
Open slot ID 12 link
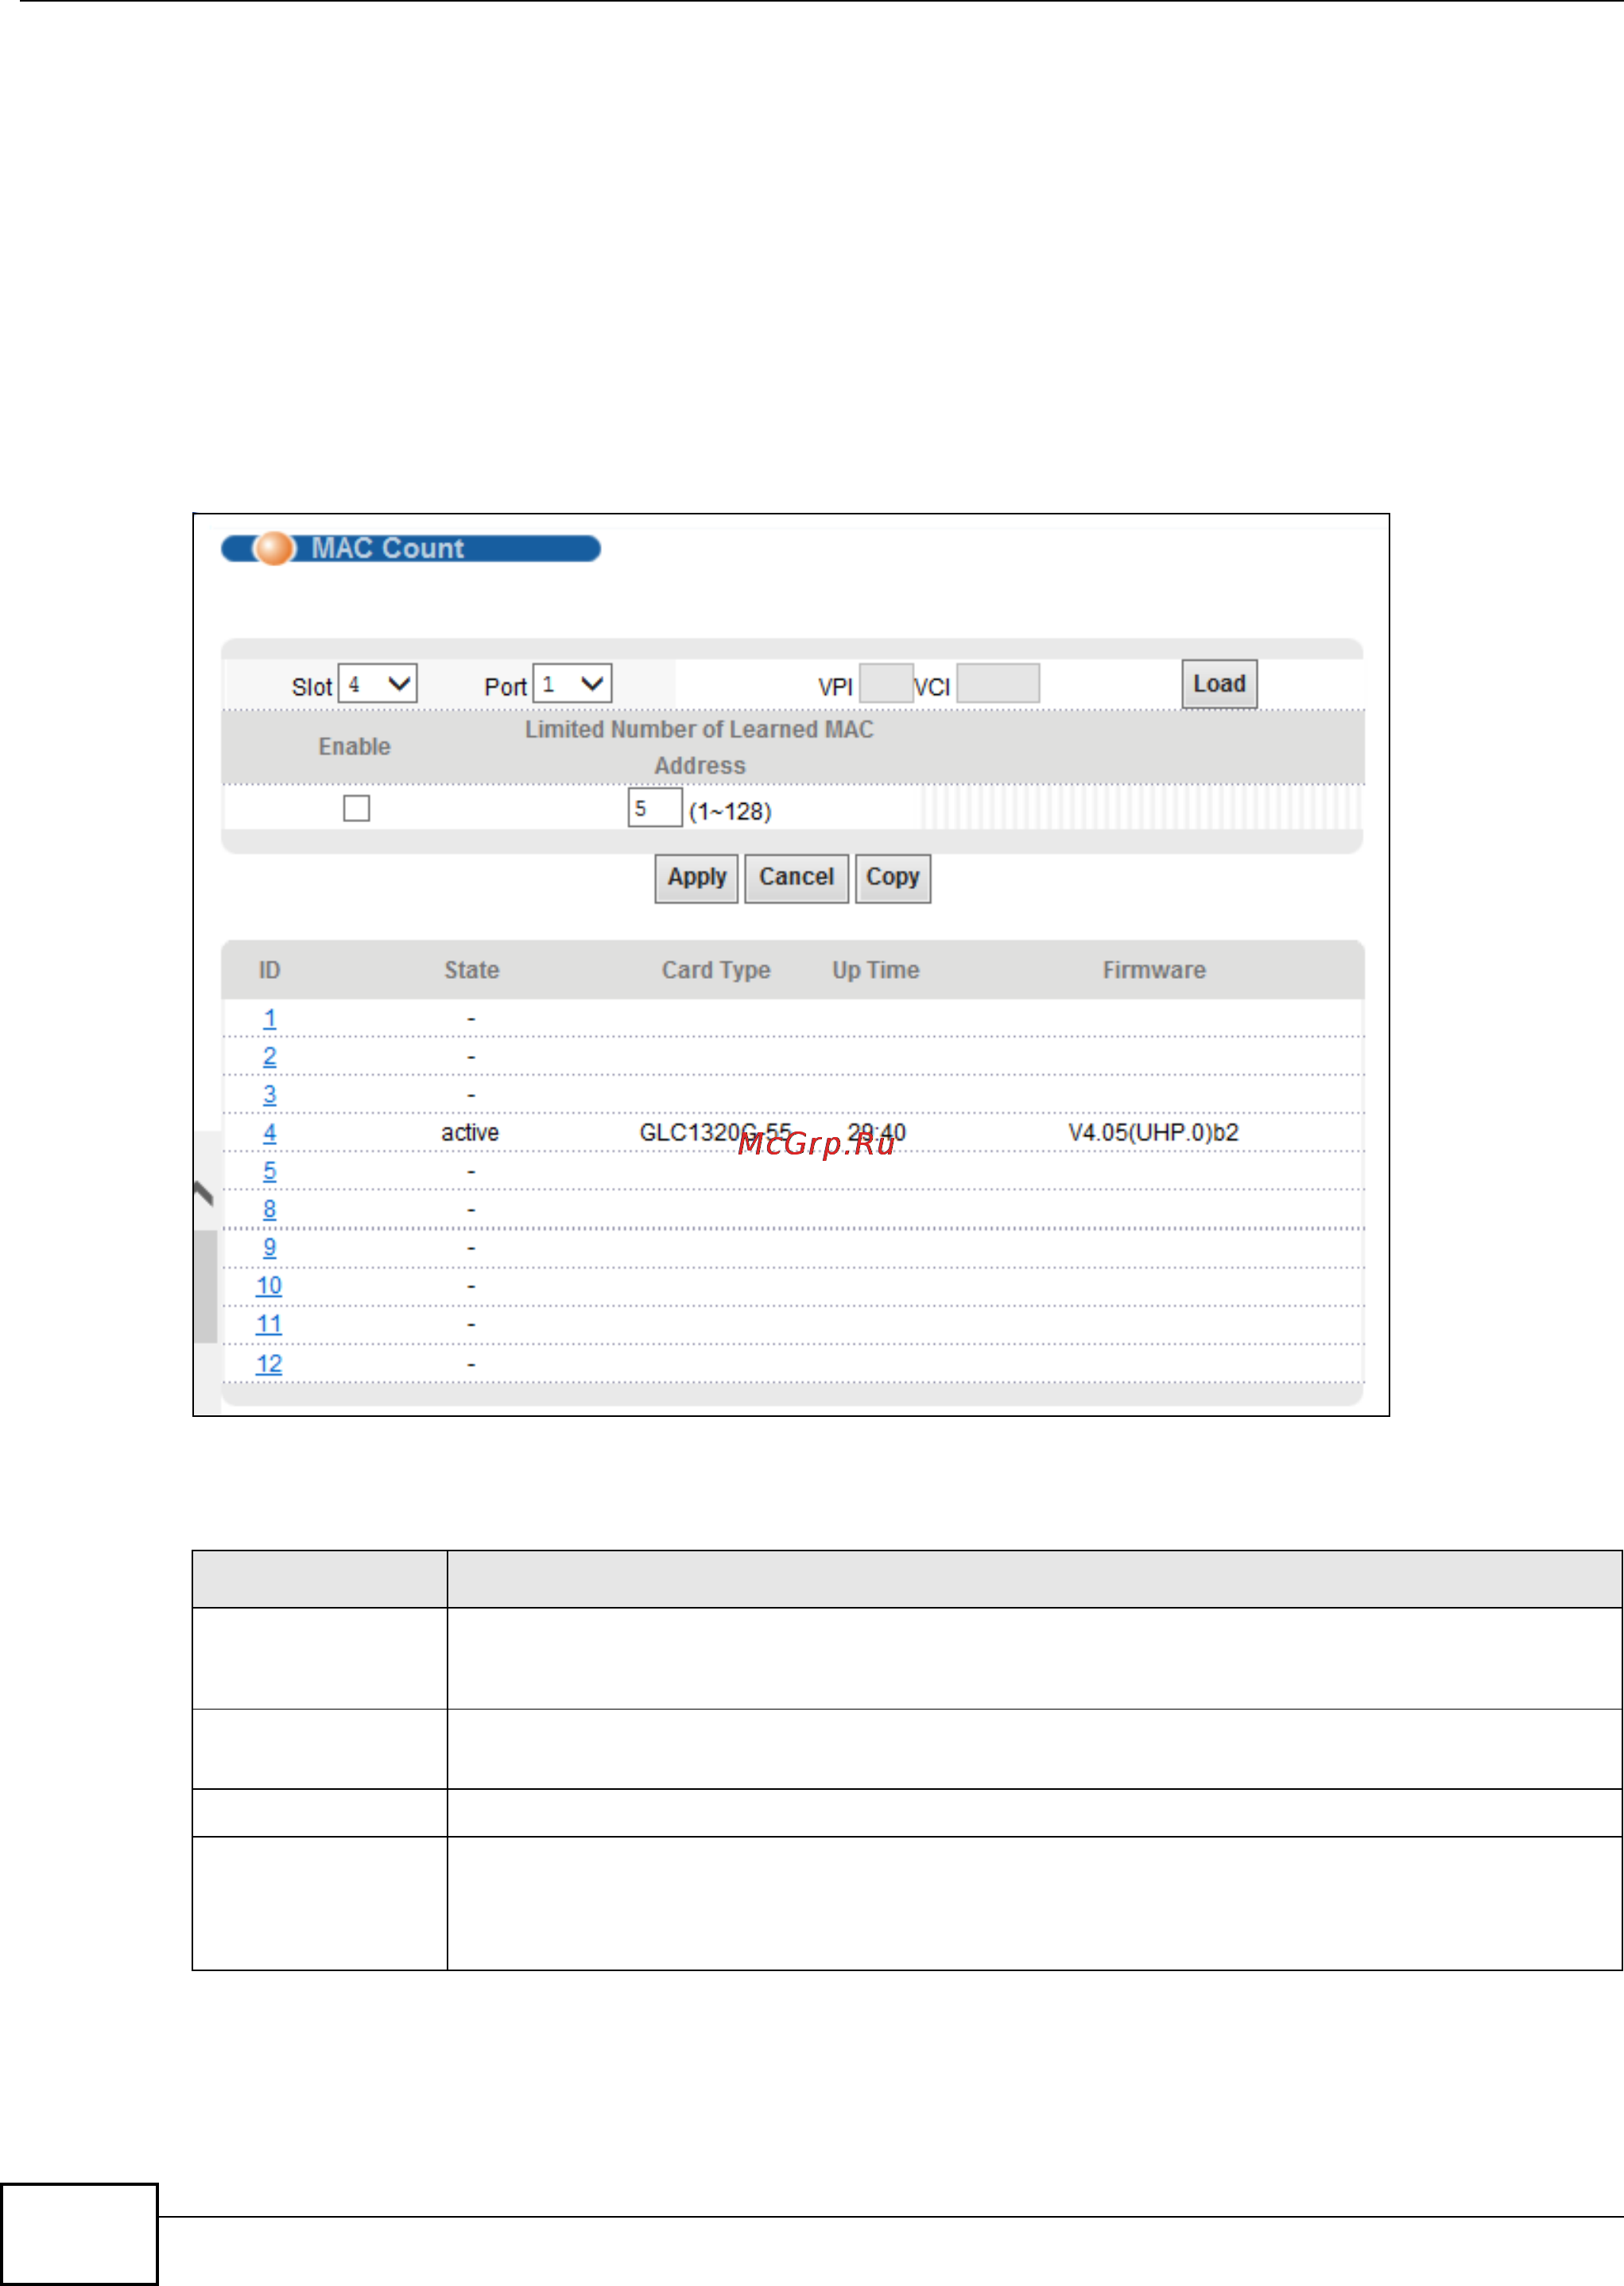click(268, 1364)
